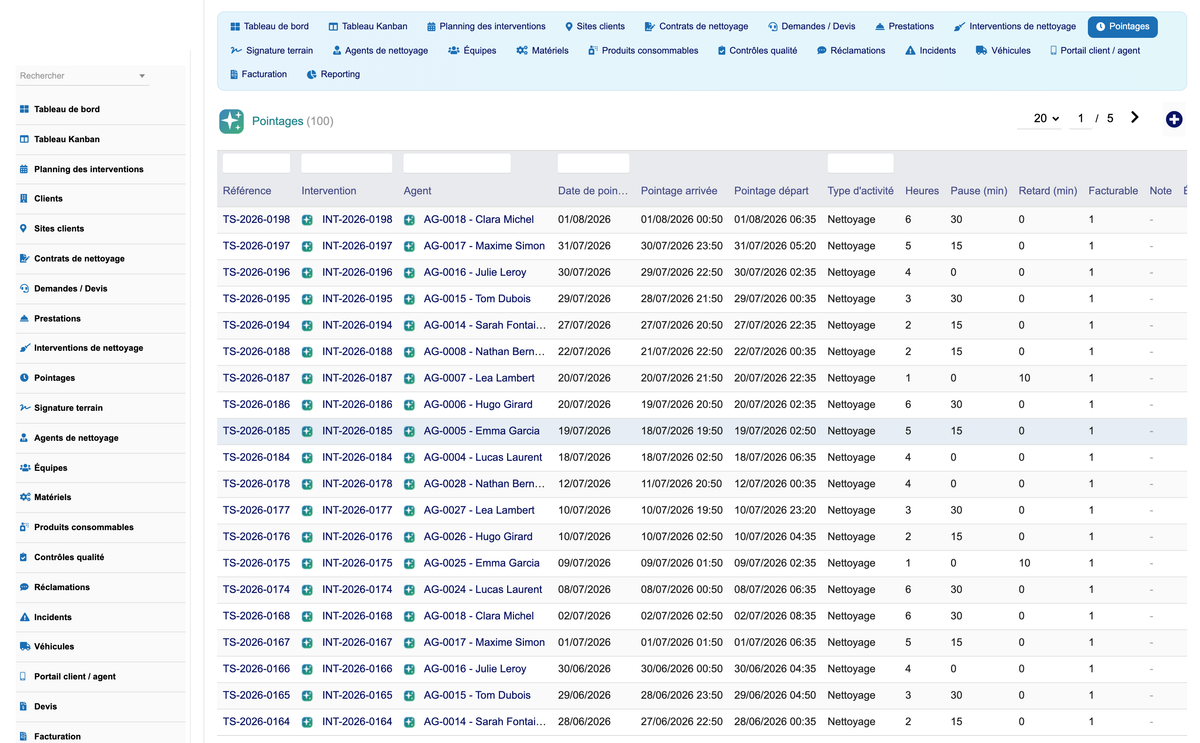Click the Date de pointage filter field
The image size is (1200, 743).
(x=593, y=163)
